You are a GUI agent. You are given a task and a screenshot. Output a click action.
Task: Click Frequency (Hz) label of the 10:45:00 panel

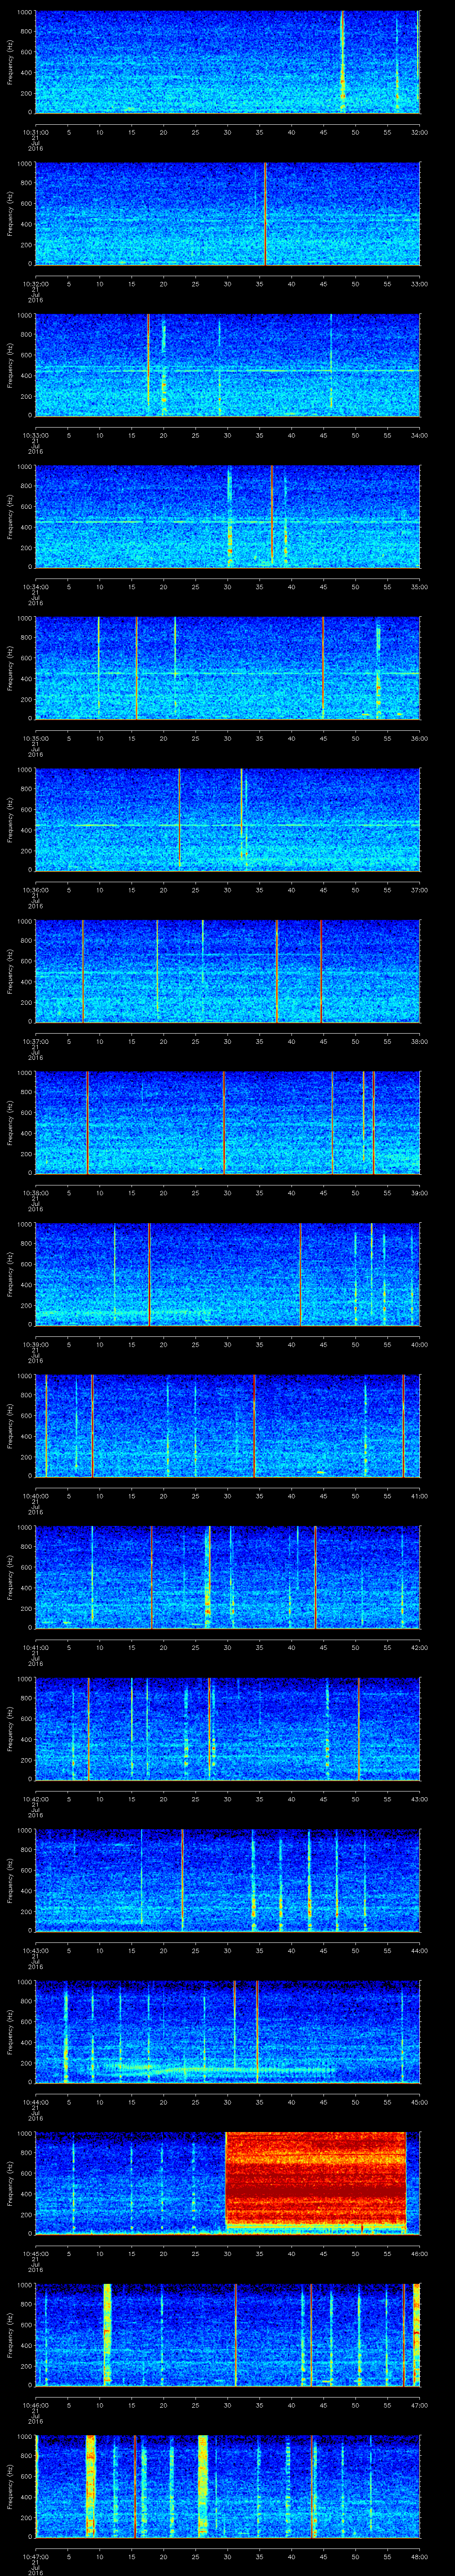(10, 2183)
